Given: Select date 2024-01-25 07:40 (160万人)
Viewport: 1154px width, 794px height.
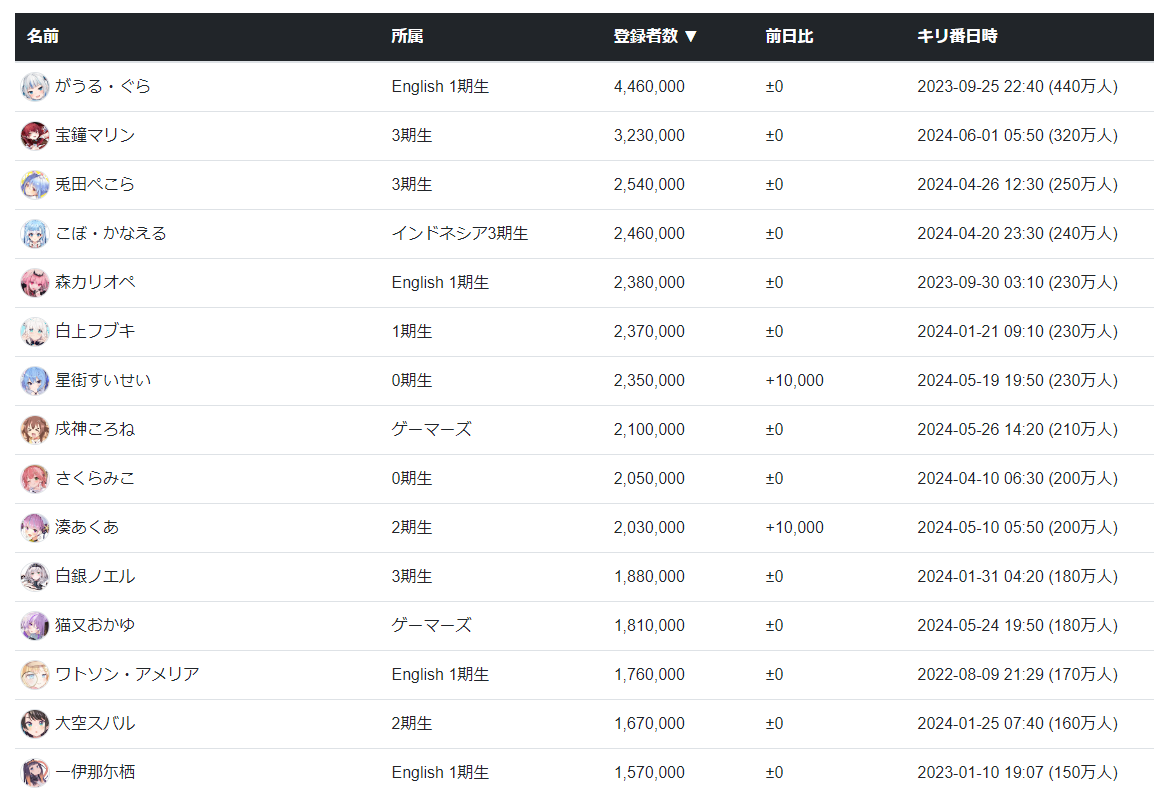Looking at the screenshot, I should 1017,723.
